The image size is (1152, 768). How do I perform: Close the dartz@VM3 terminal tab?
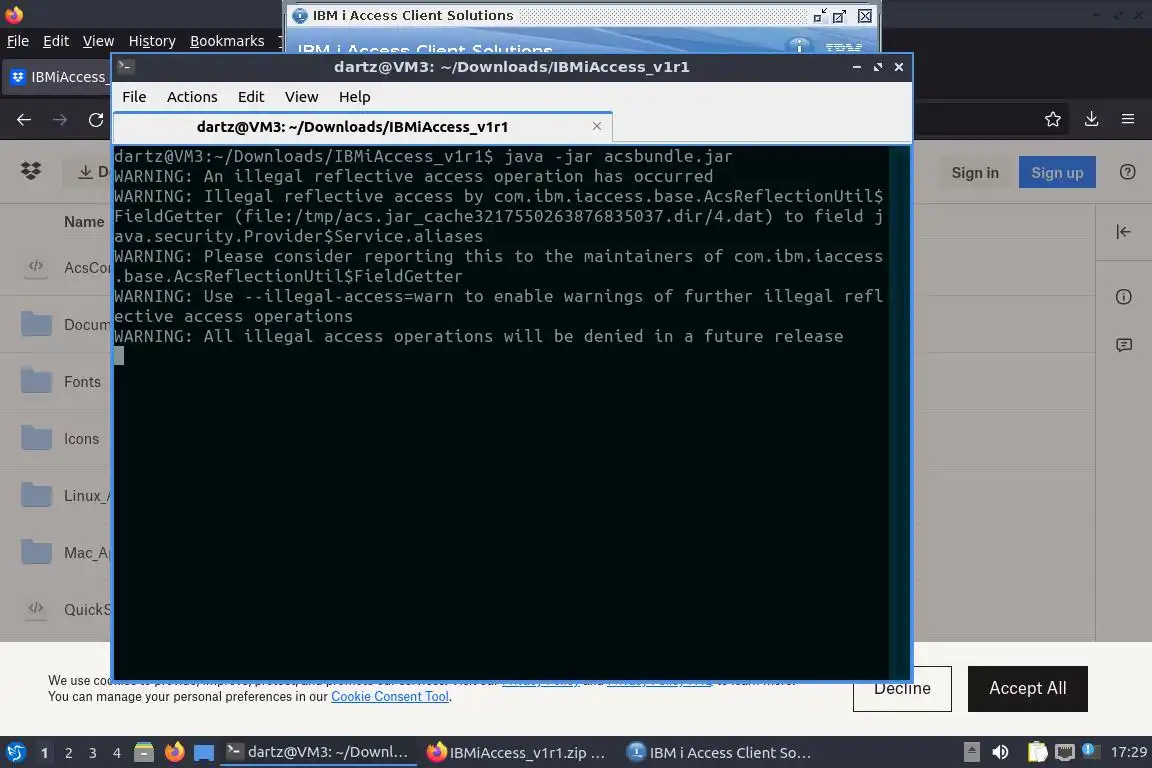point(597,126)
